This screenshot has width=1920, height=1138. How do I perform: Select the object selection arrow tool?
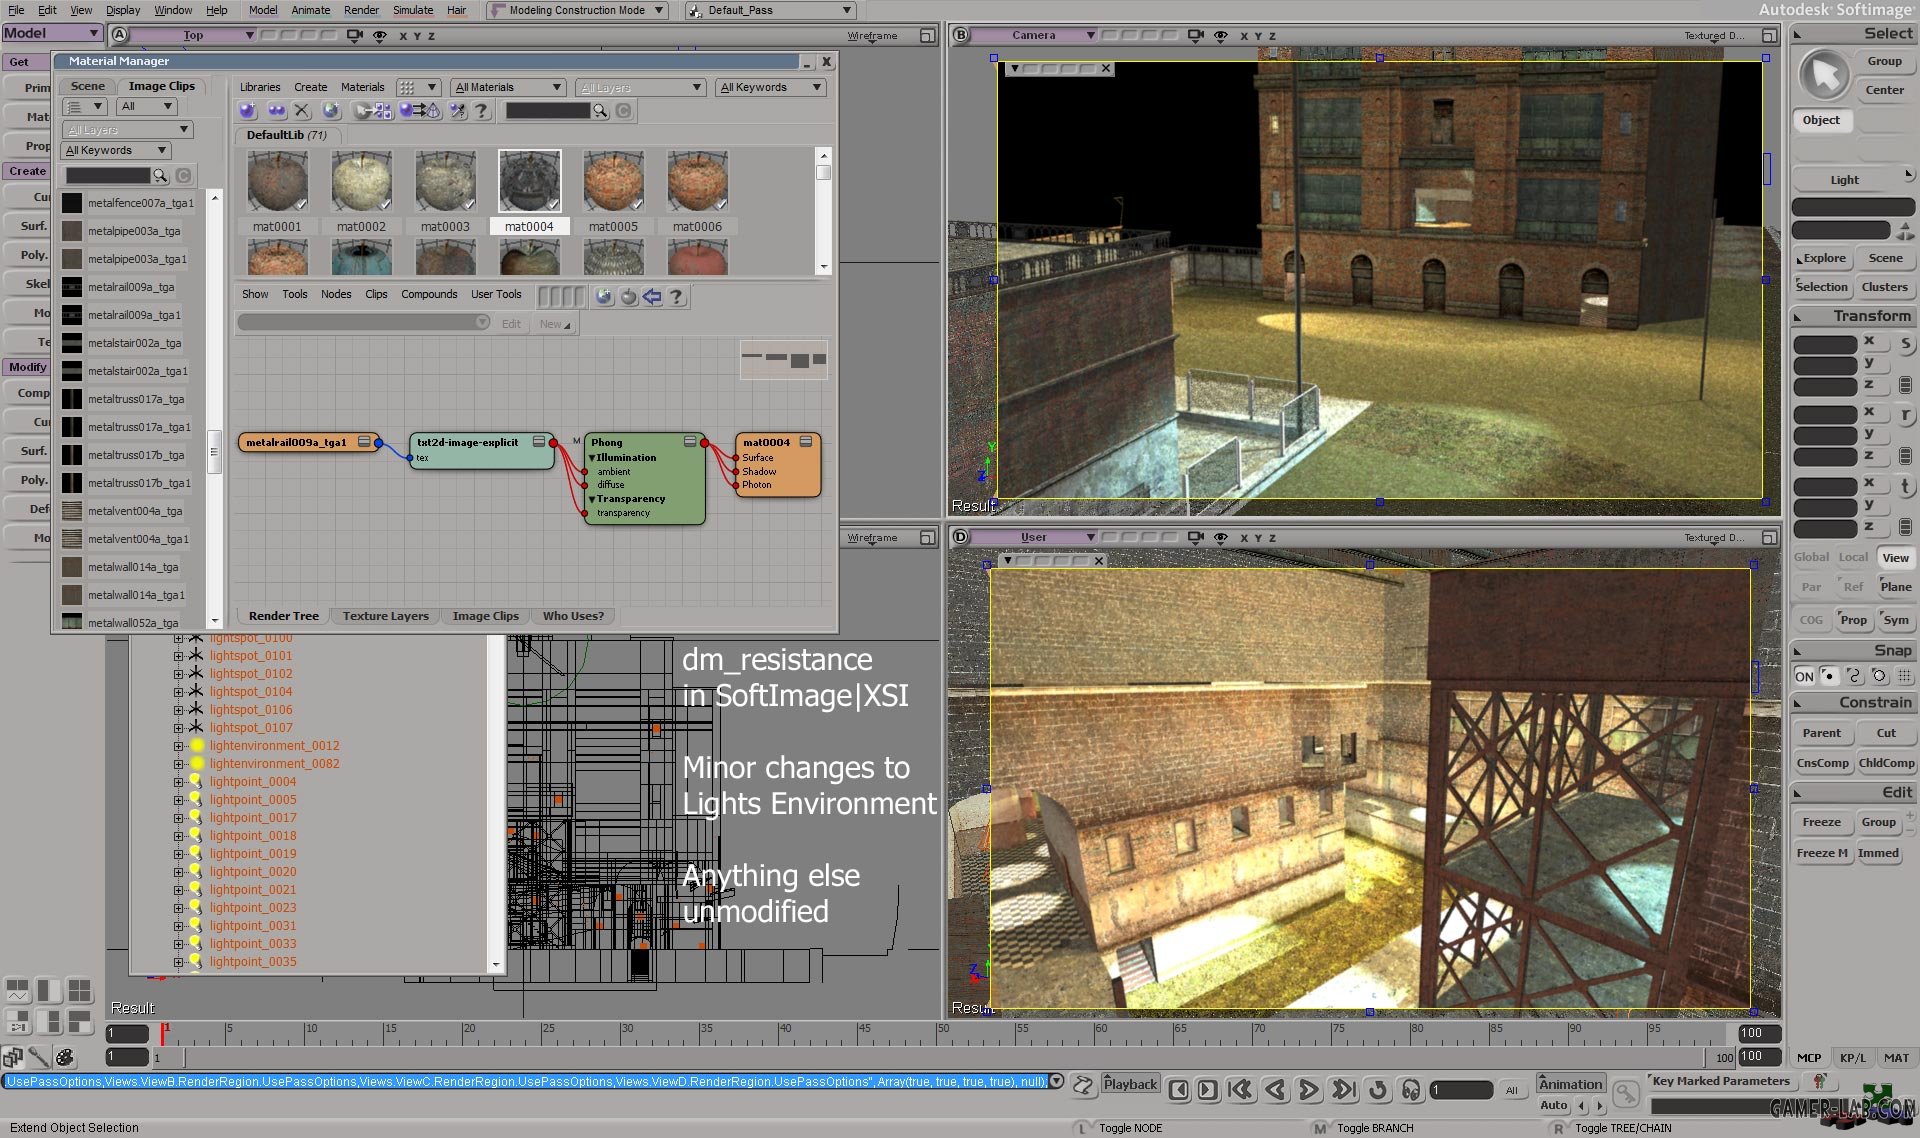(1825, 74)
